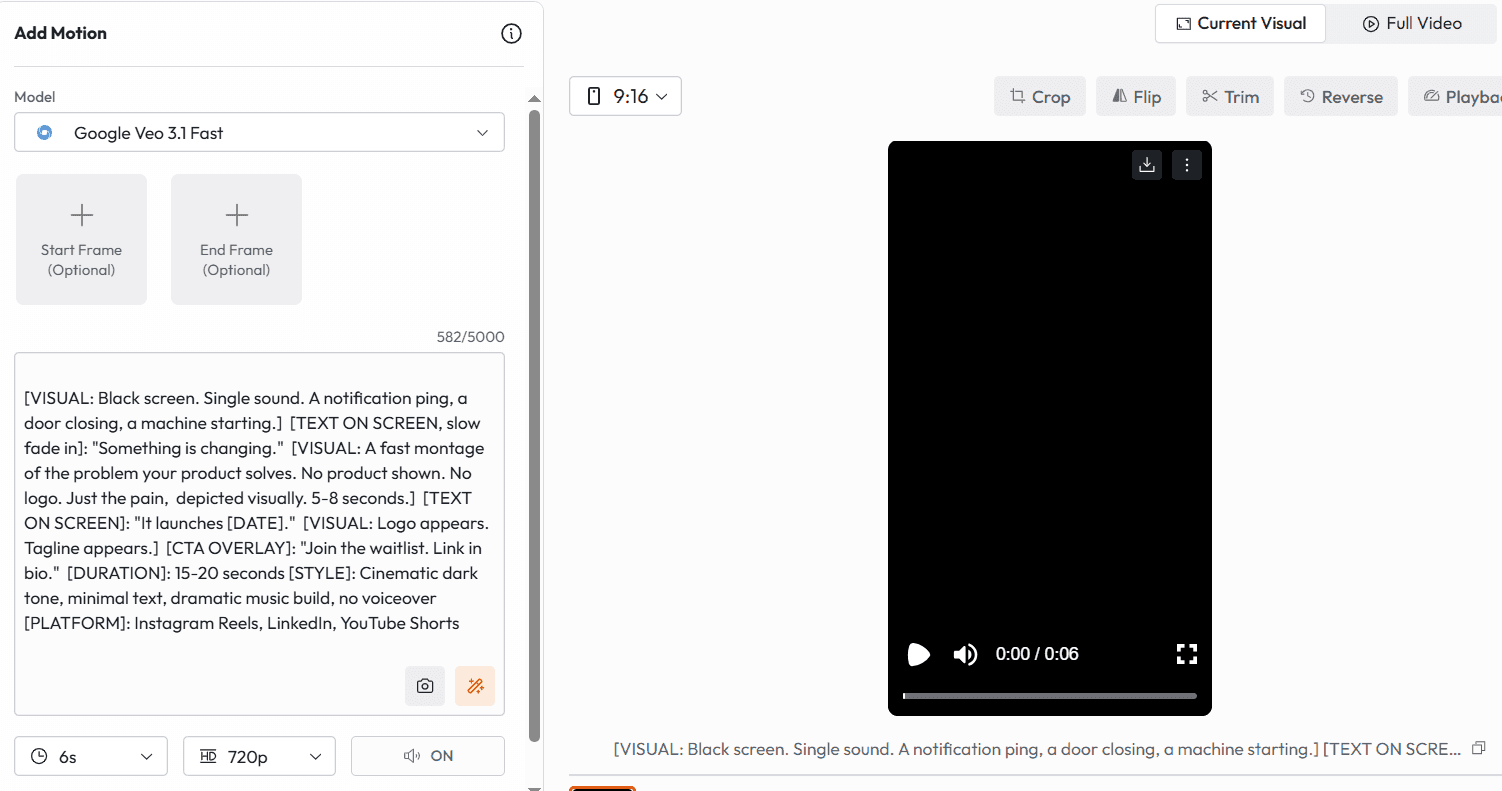The image size is (1502, 791).
Task: Open the 720p resolution dropdown
Action: (259, 756)
